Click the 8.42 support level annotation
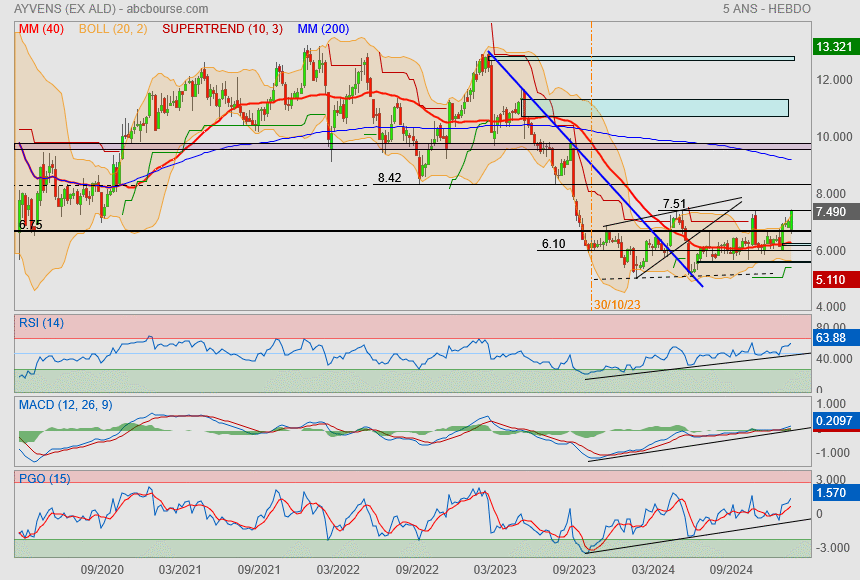860x580 pixels. [389, 178]
